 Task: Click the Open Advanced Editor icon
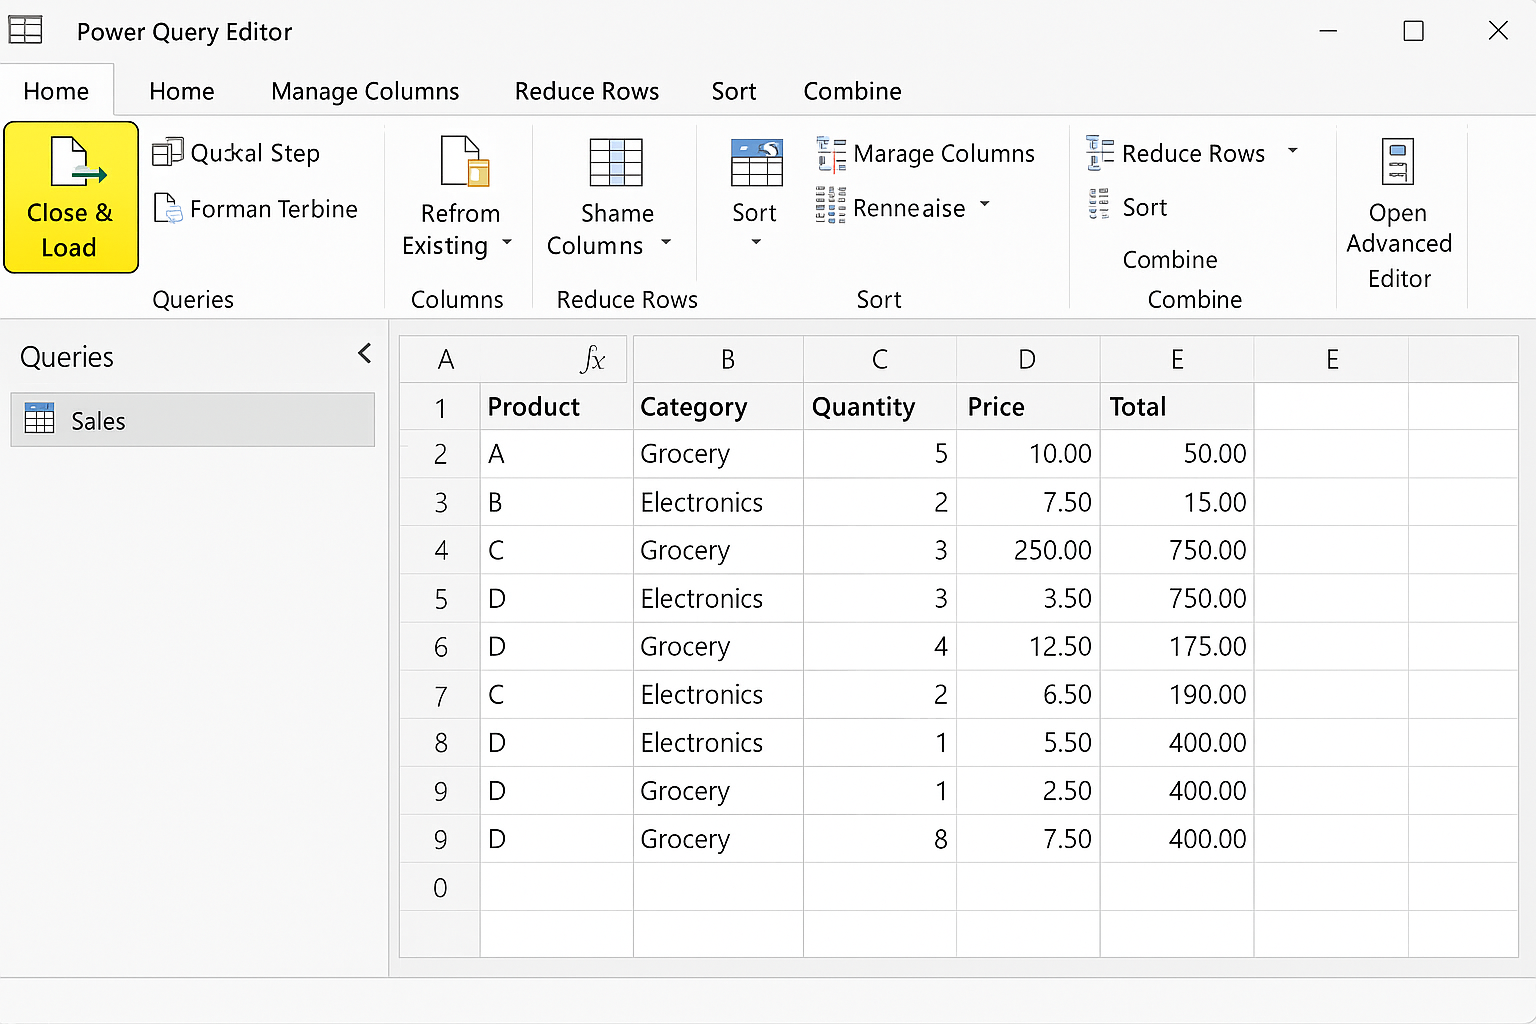pos(1398,162)
